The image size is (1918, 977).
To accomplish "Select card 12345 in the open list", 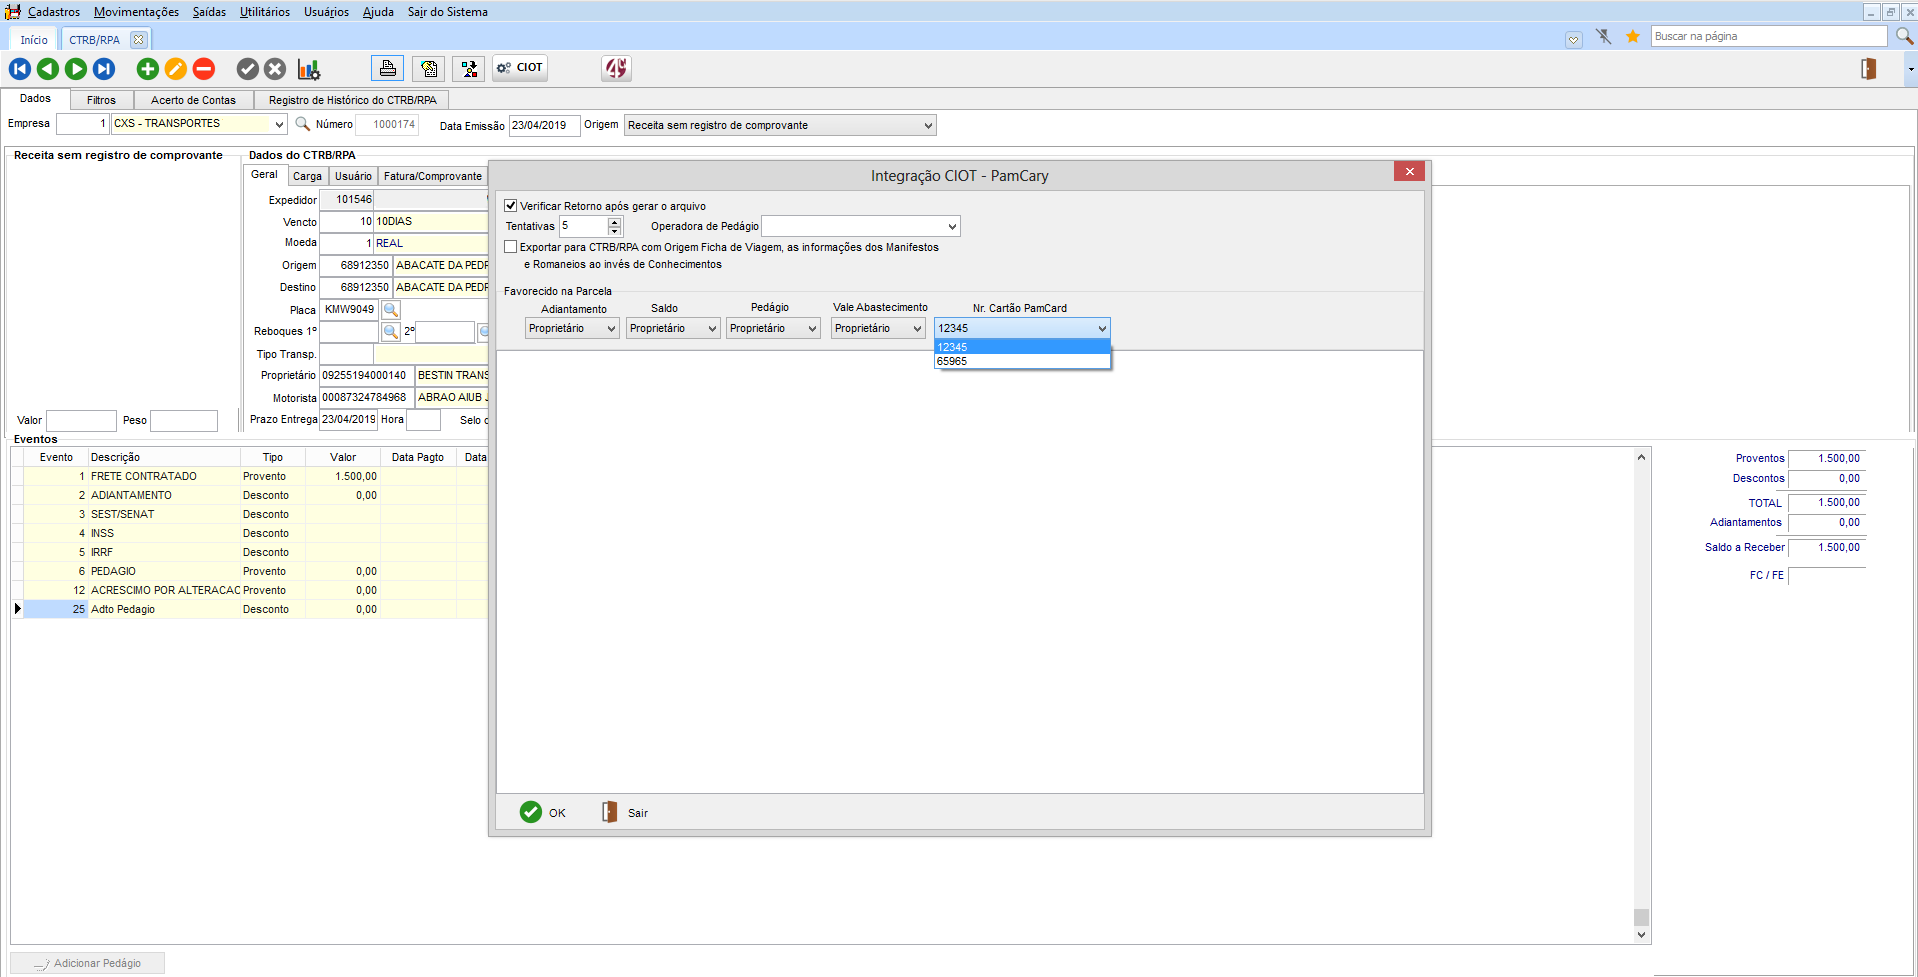I will point(1022,347).
